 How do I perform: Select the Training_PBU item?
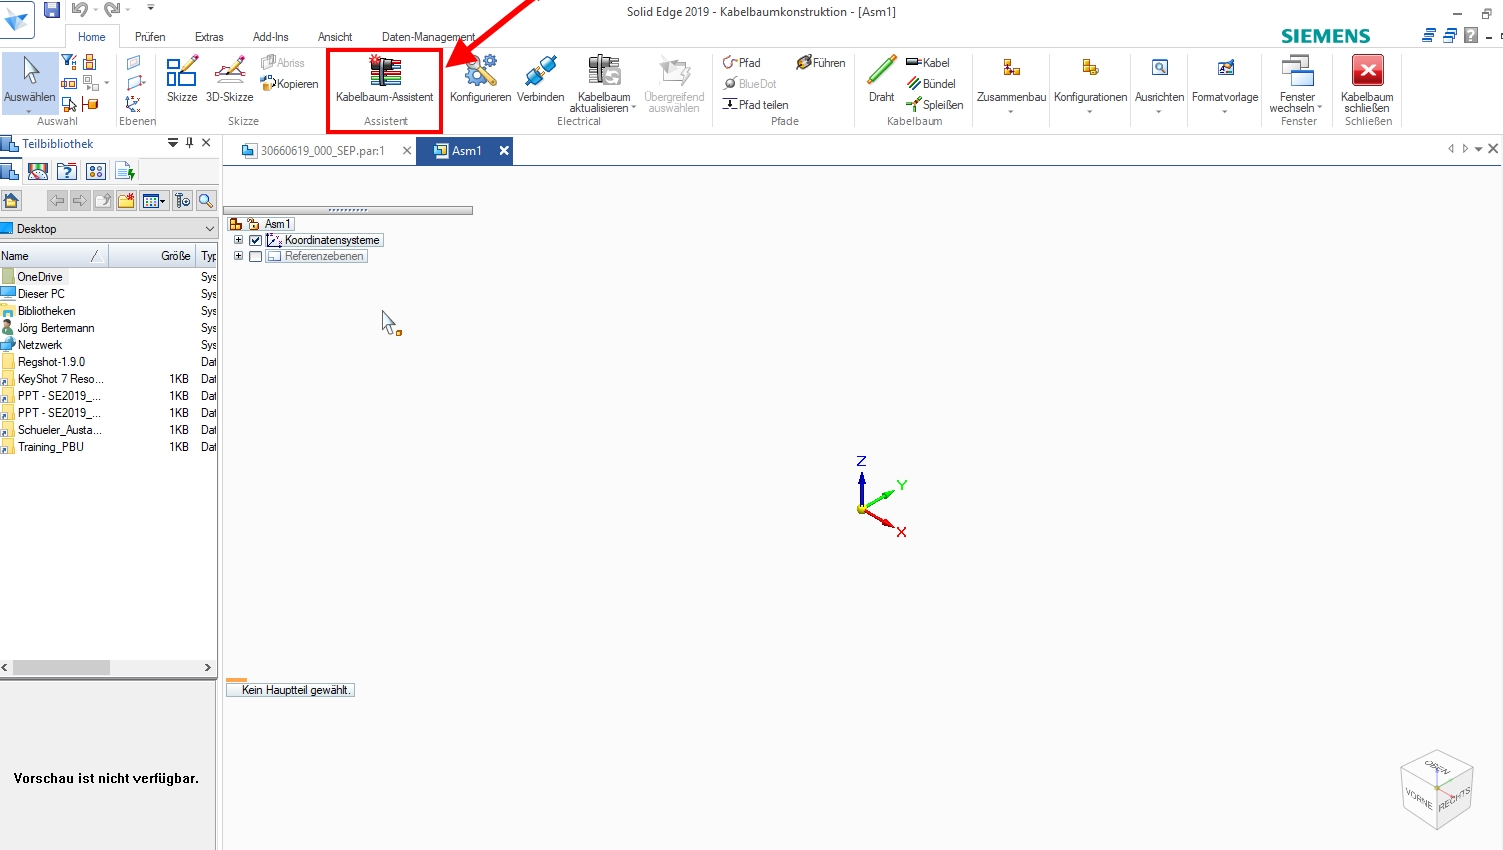51,447
